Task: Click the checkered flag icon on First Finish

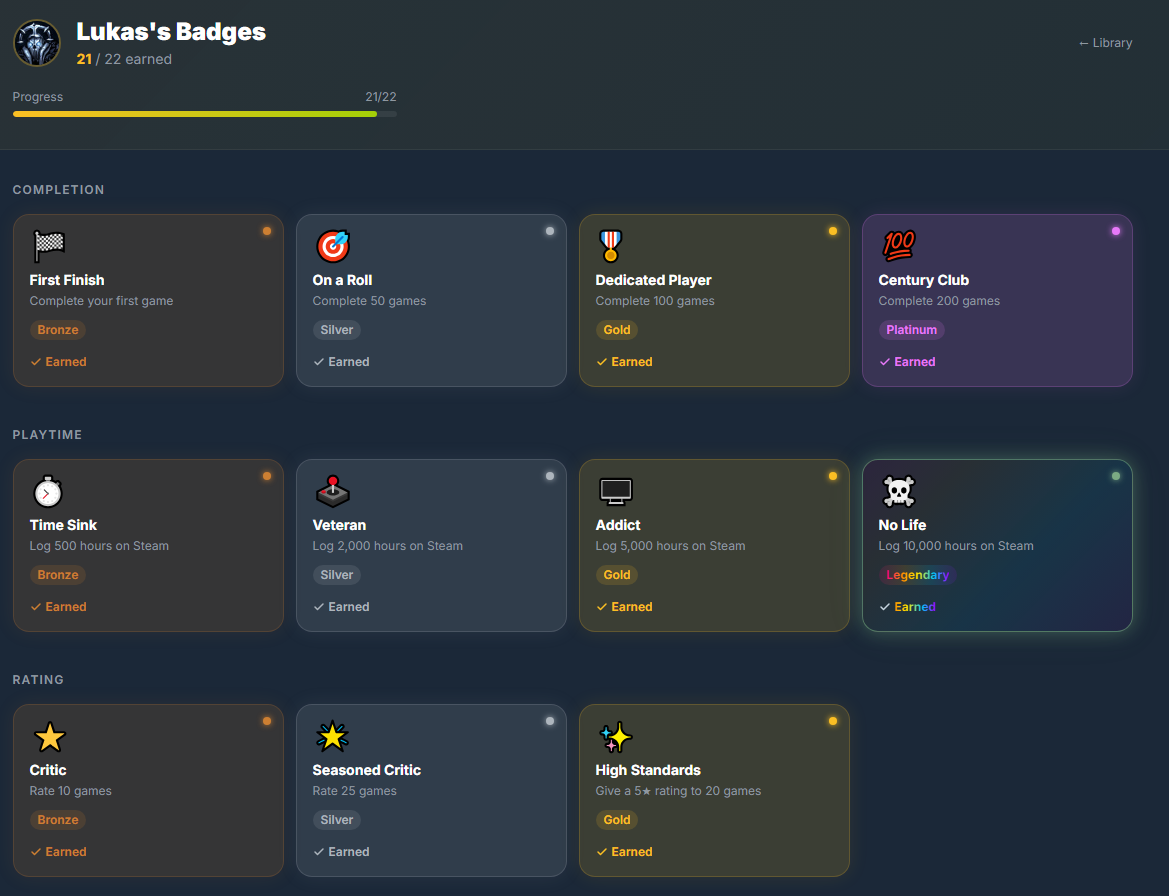Action: (49, 246)
